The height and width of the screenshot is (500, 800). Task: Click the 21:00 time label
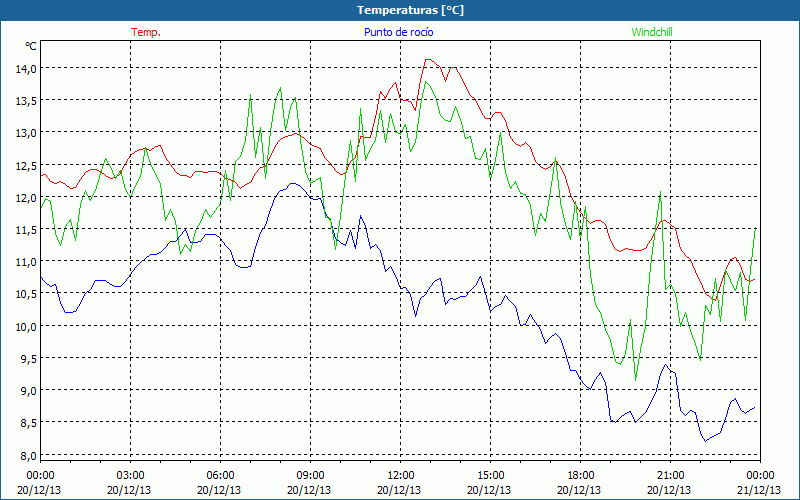click(x=670, y=476)
